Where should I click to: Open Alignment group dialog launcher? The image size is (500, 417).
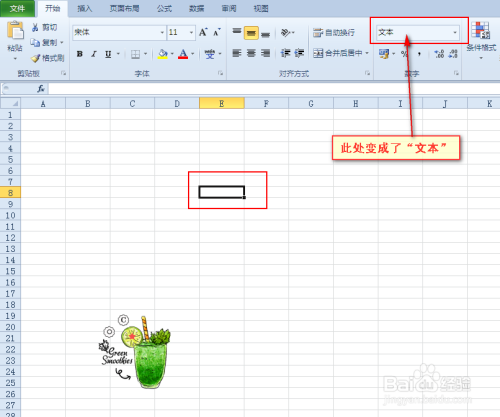[x=367, y=73]
